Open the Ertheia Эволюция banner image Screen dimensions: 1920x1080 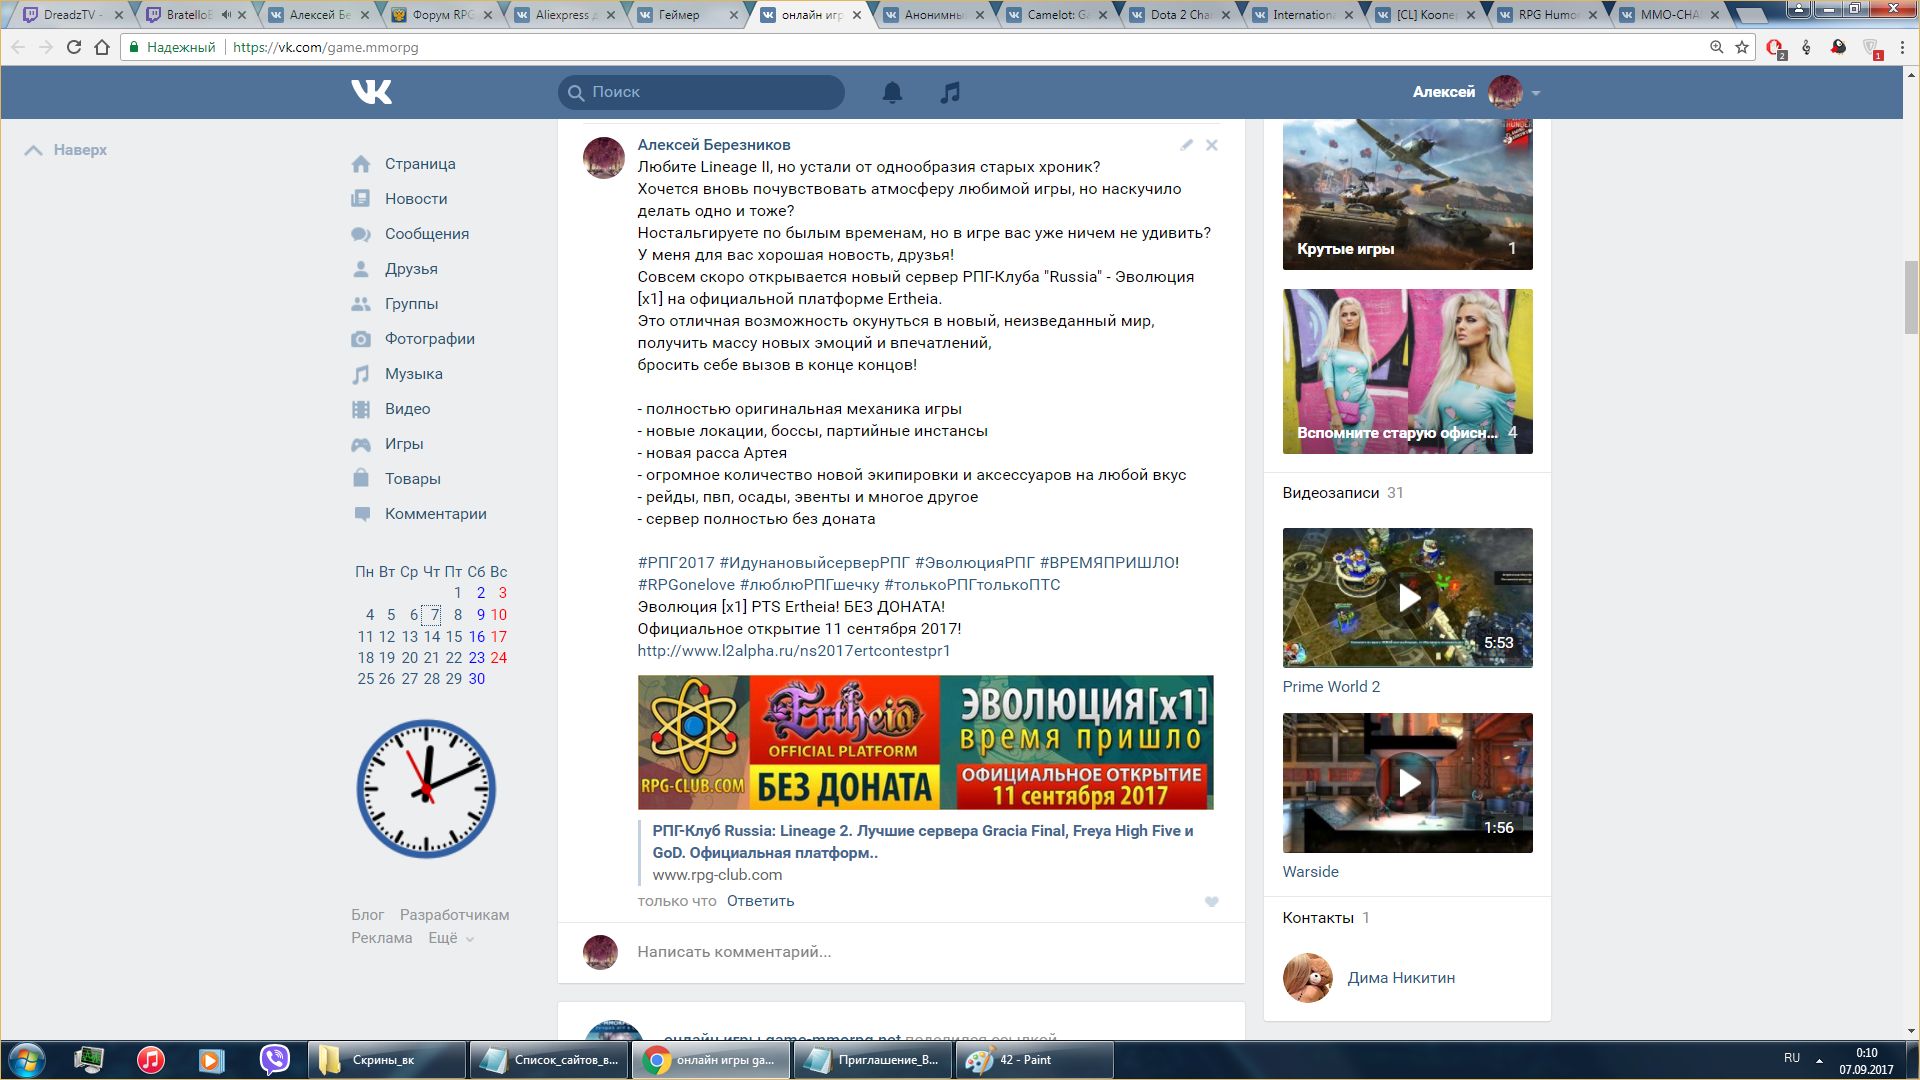point(925,742)
